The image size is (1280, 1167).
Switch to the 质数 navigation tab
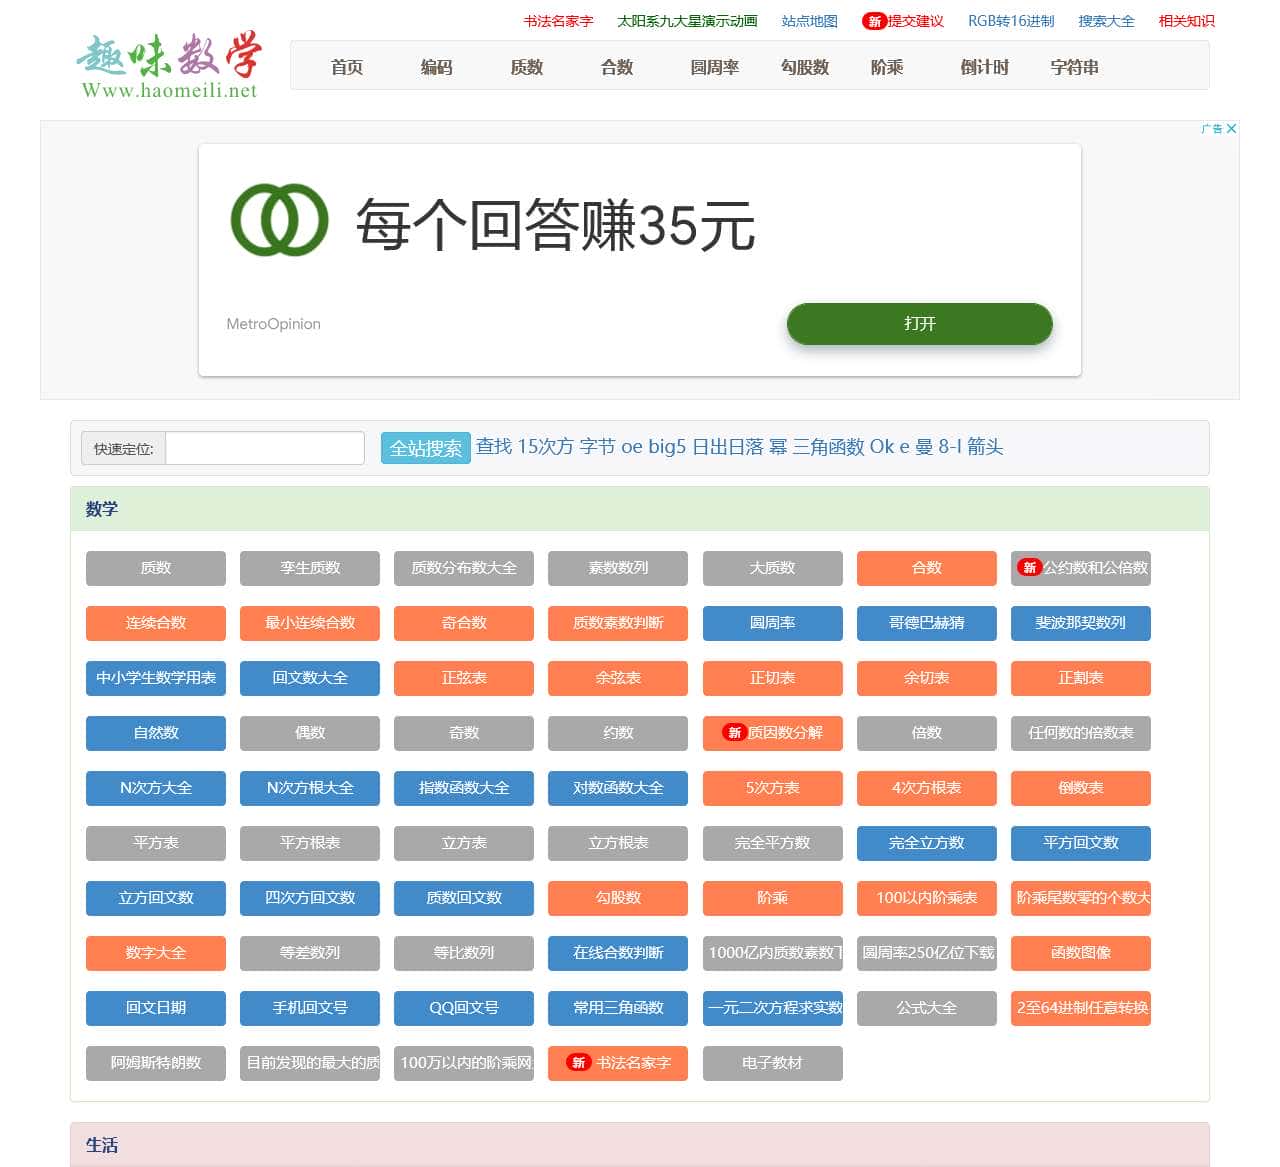527,67
